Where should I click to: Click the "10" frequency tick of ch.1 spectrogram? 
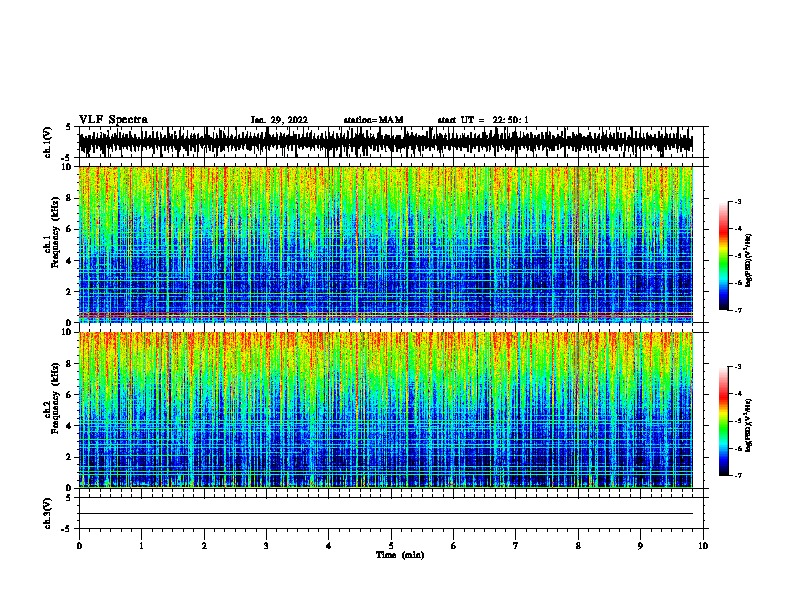coord(66,167)
